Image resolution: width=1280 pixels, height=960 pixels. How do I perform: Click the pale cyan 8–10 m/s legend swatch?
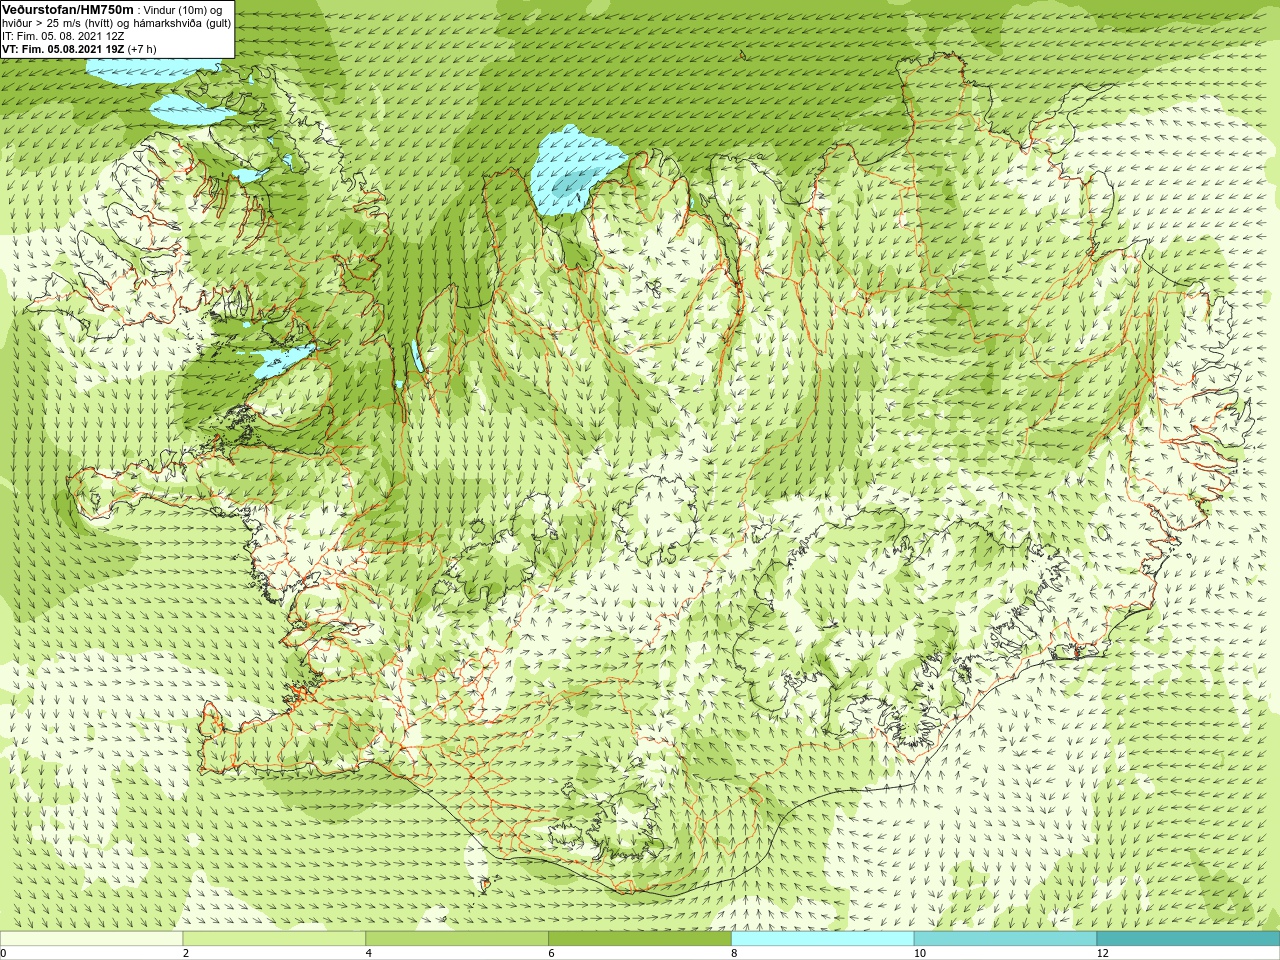(x=823, y=939)
